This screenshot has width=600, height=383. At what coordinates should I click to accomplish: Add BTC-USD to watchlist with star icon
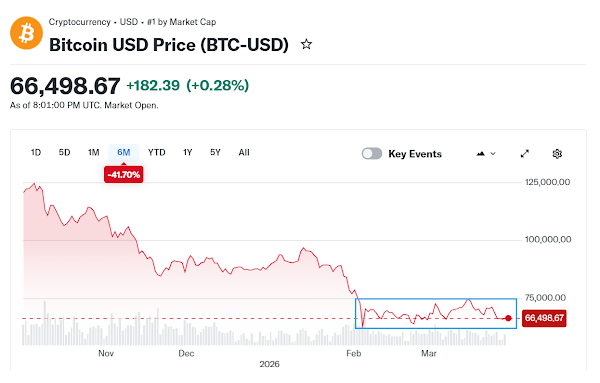point(306,44)
